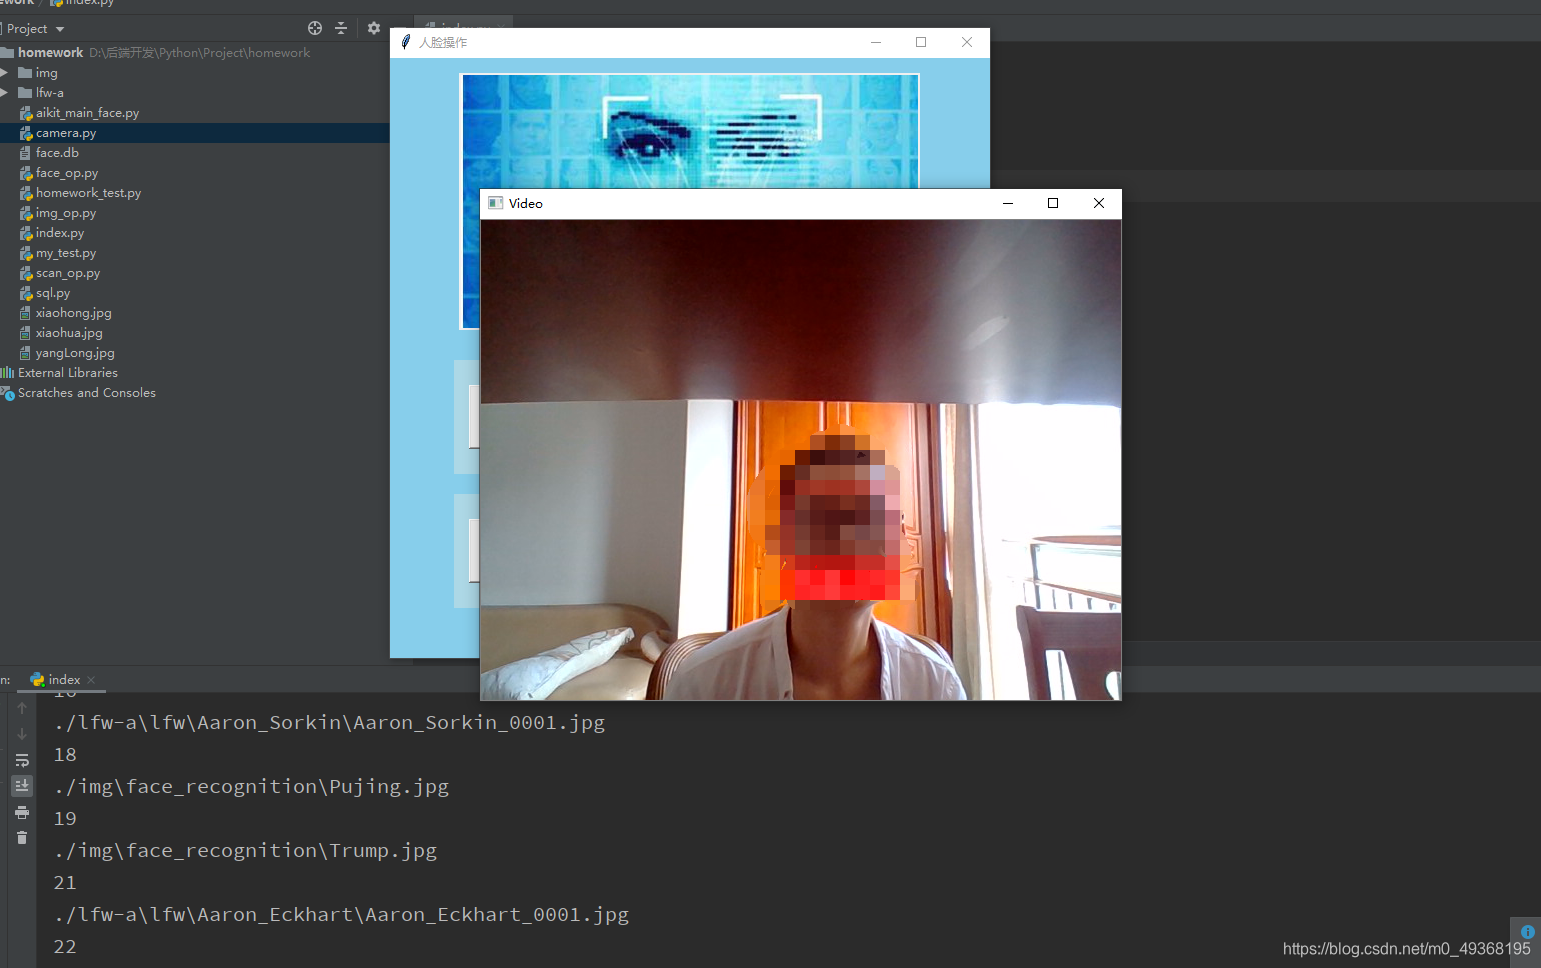Click the clear all trash icon
This screenshot has width=1541, height=968.
coord(22,838)
